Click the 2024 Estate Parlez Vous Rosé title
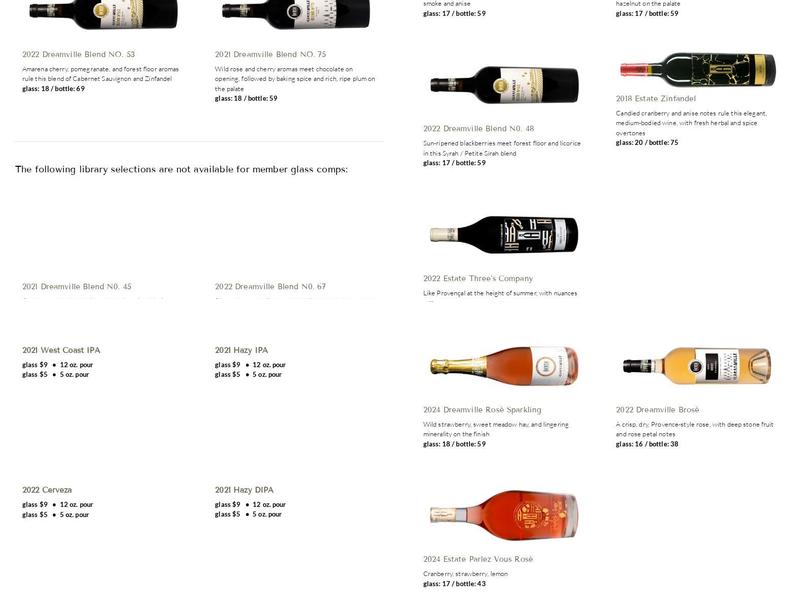 (478, 560)
